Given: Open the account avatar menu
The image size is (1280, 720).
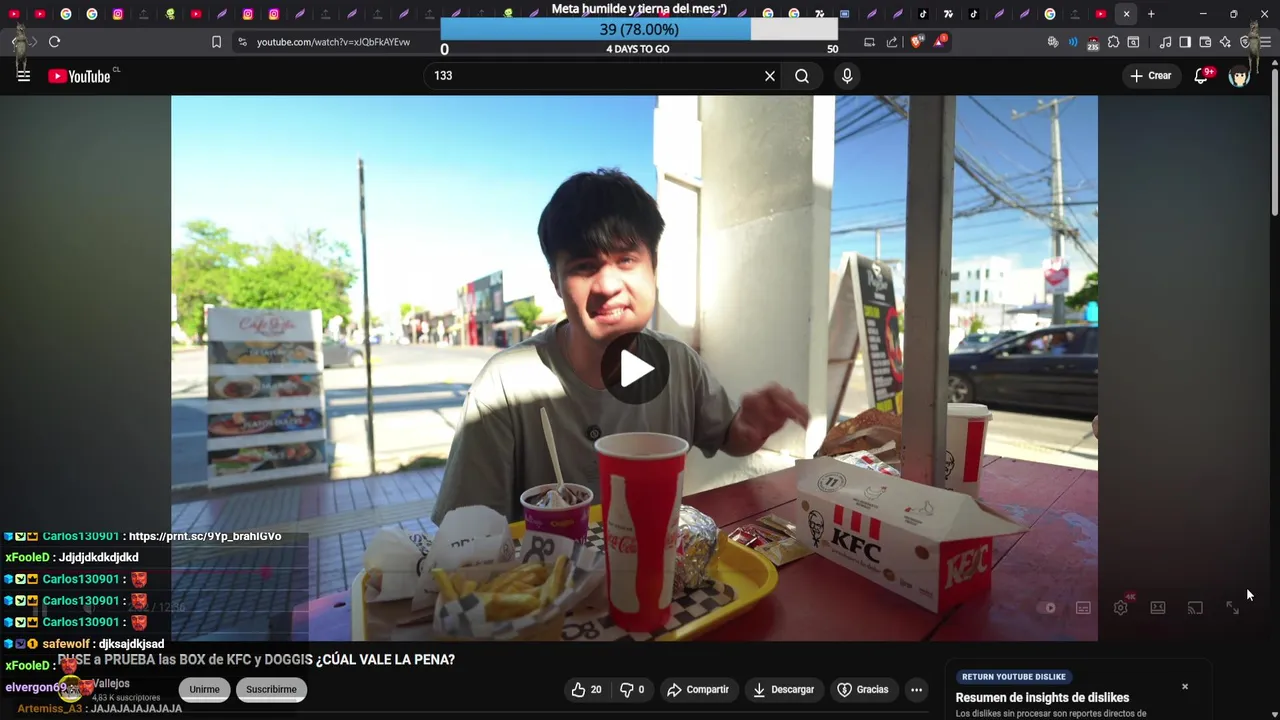Looking at the screenshot, I should coord(1239,76).
